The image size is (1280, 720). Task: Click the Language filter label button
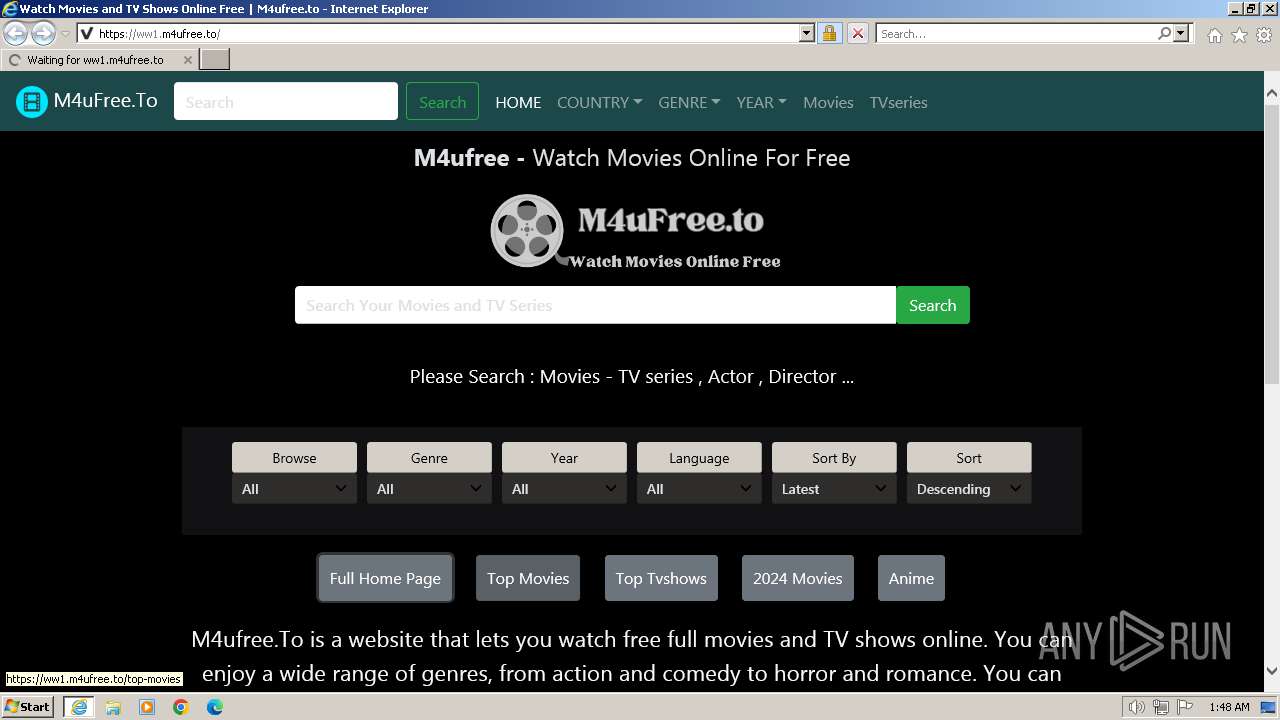(699, 458)
